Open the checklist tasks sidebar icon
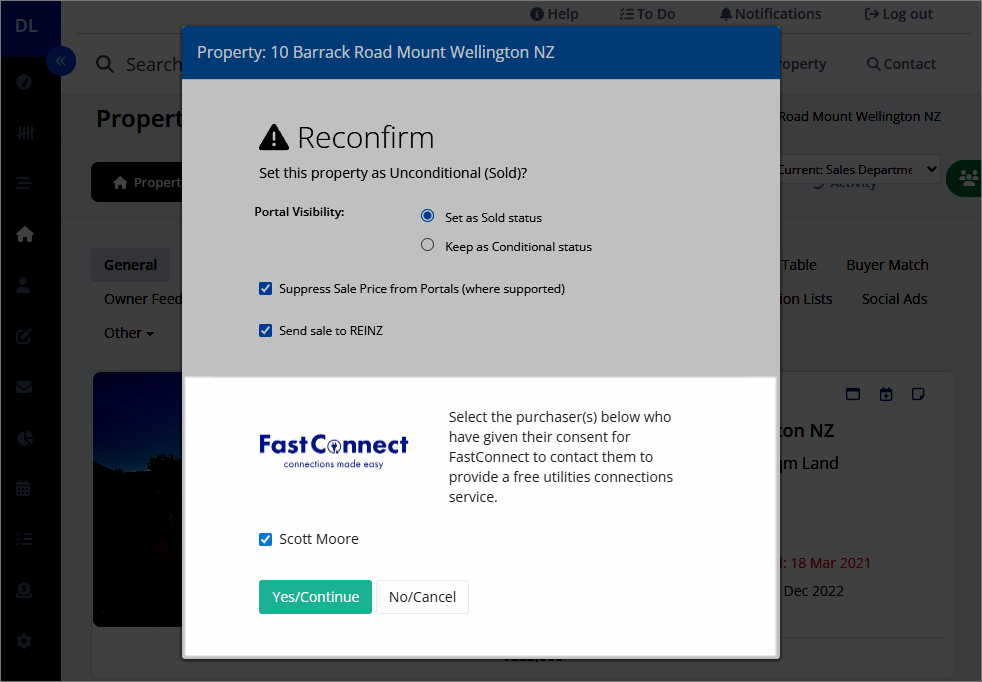The width and height of the screenshot is (982, 682). pos(24,539)
